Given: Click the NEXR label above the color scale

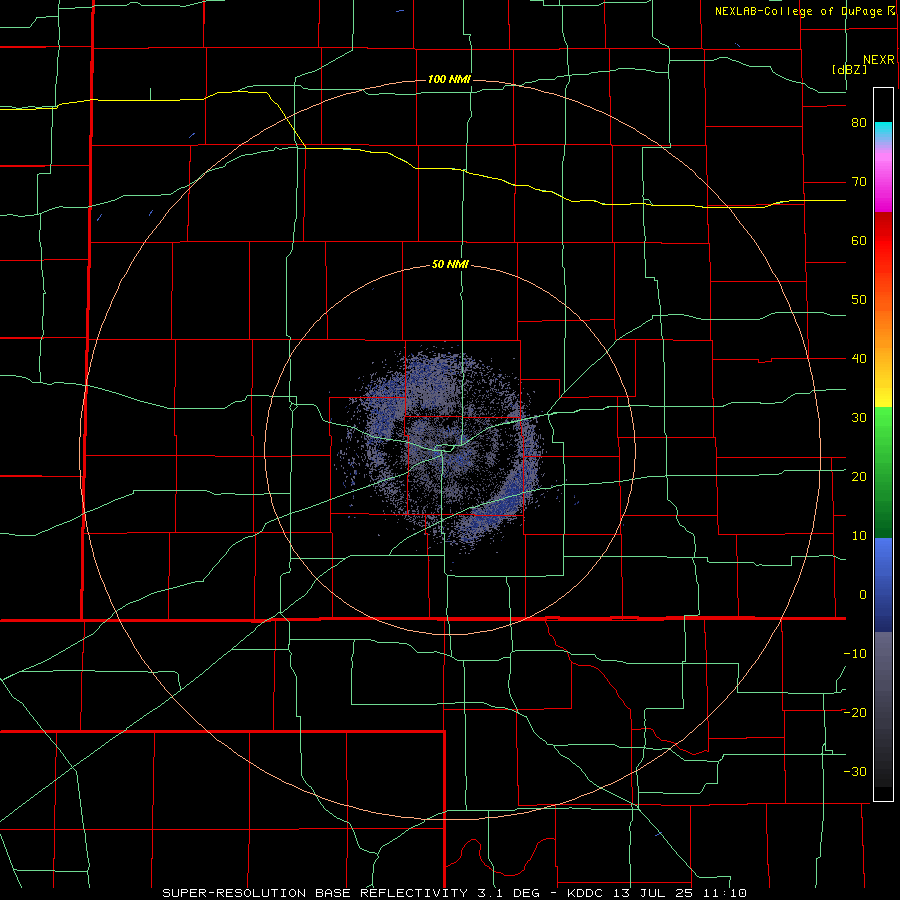Looking at the screenshot, I should [x=879, y=60].
